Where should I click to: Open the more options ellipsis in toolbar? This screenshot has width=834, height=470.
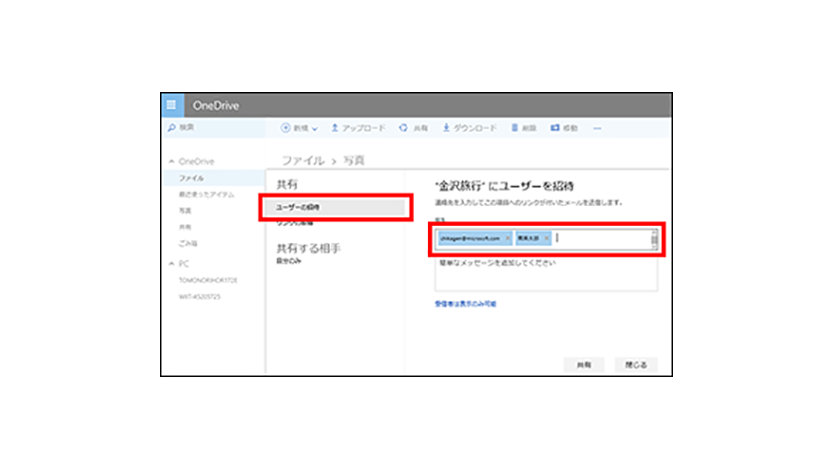(597, 128)
